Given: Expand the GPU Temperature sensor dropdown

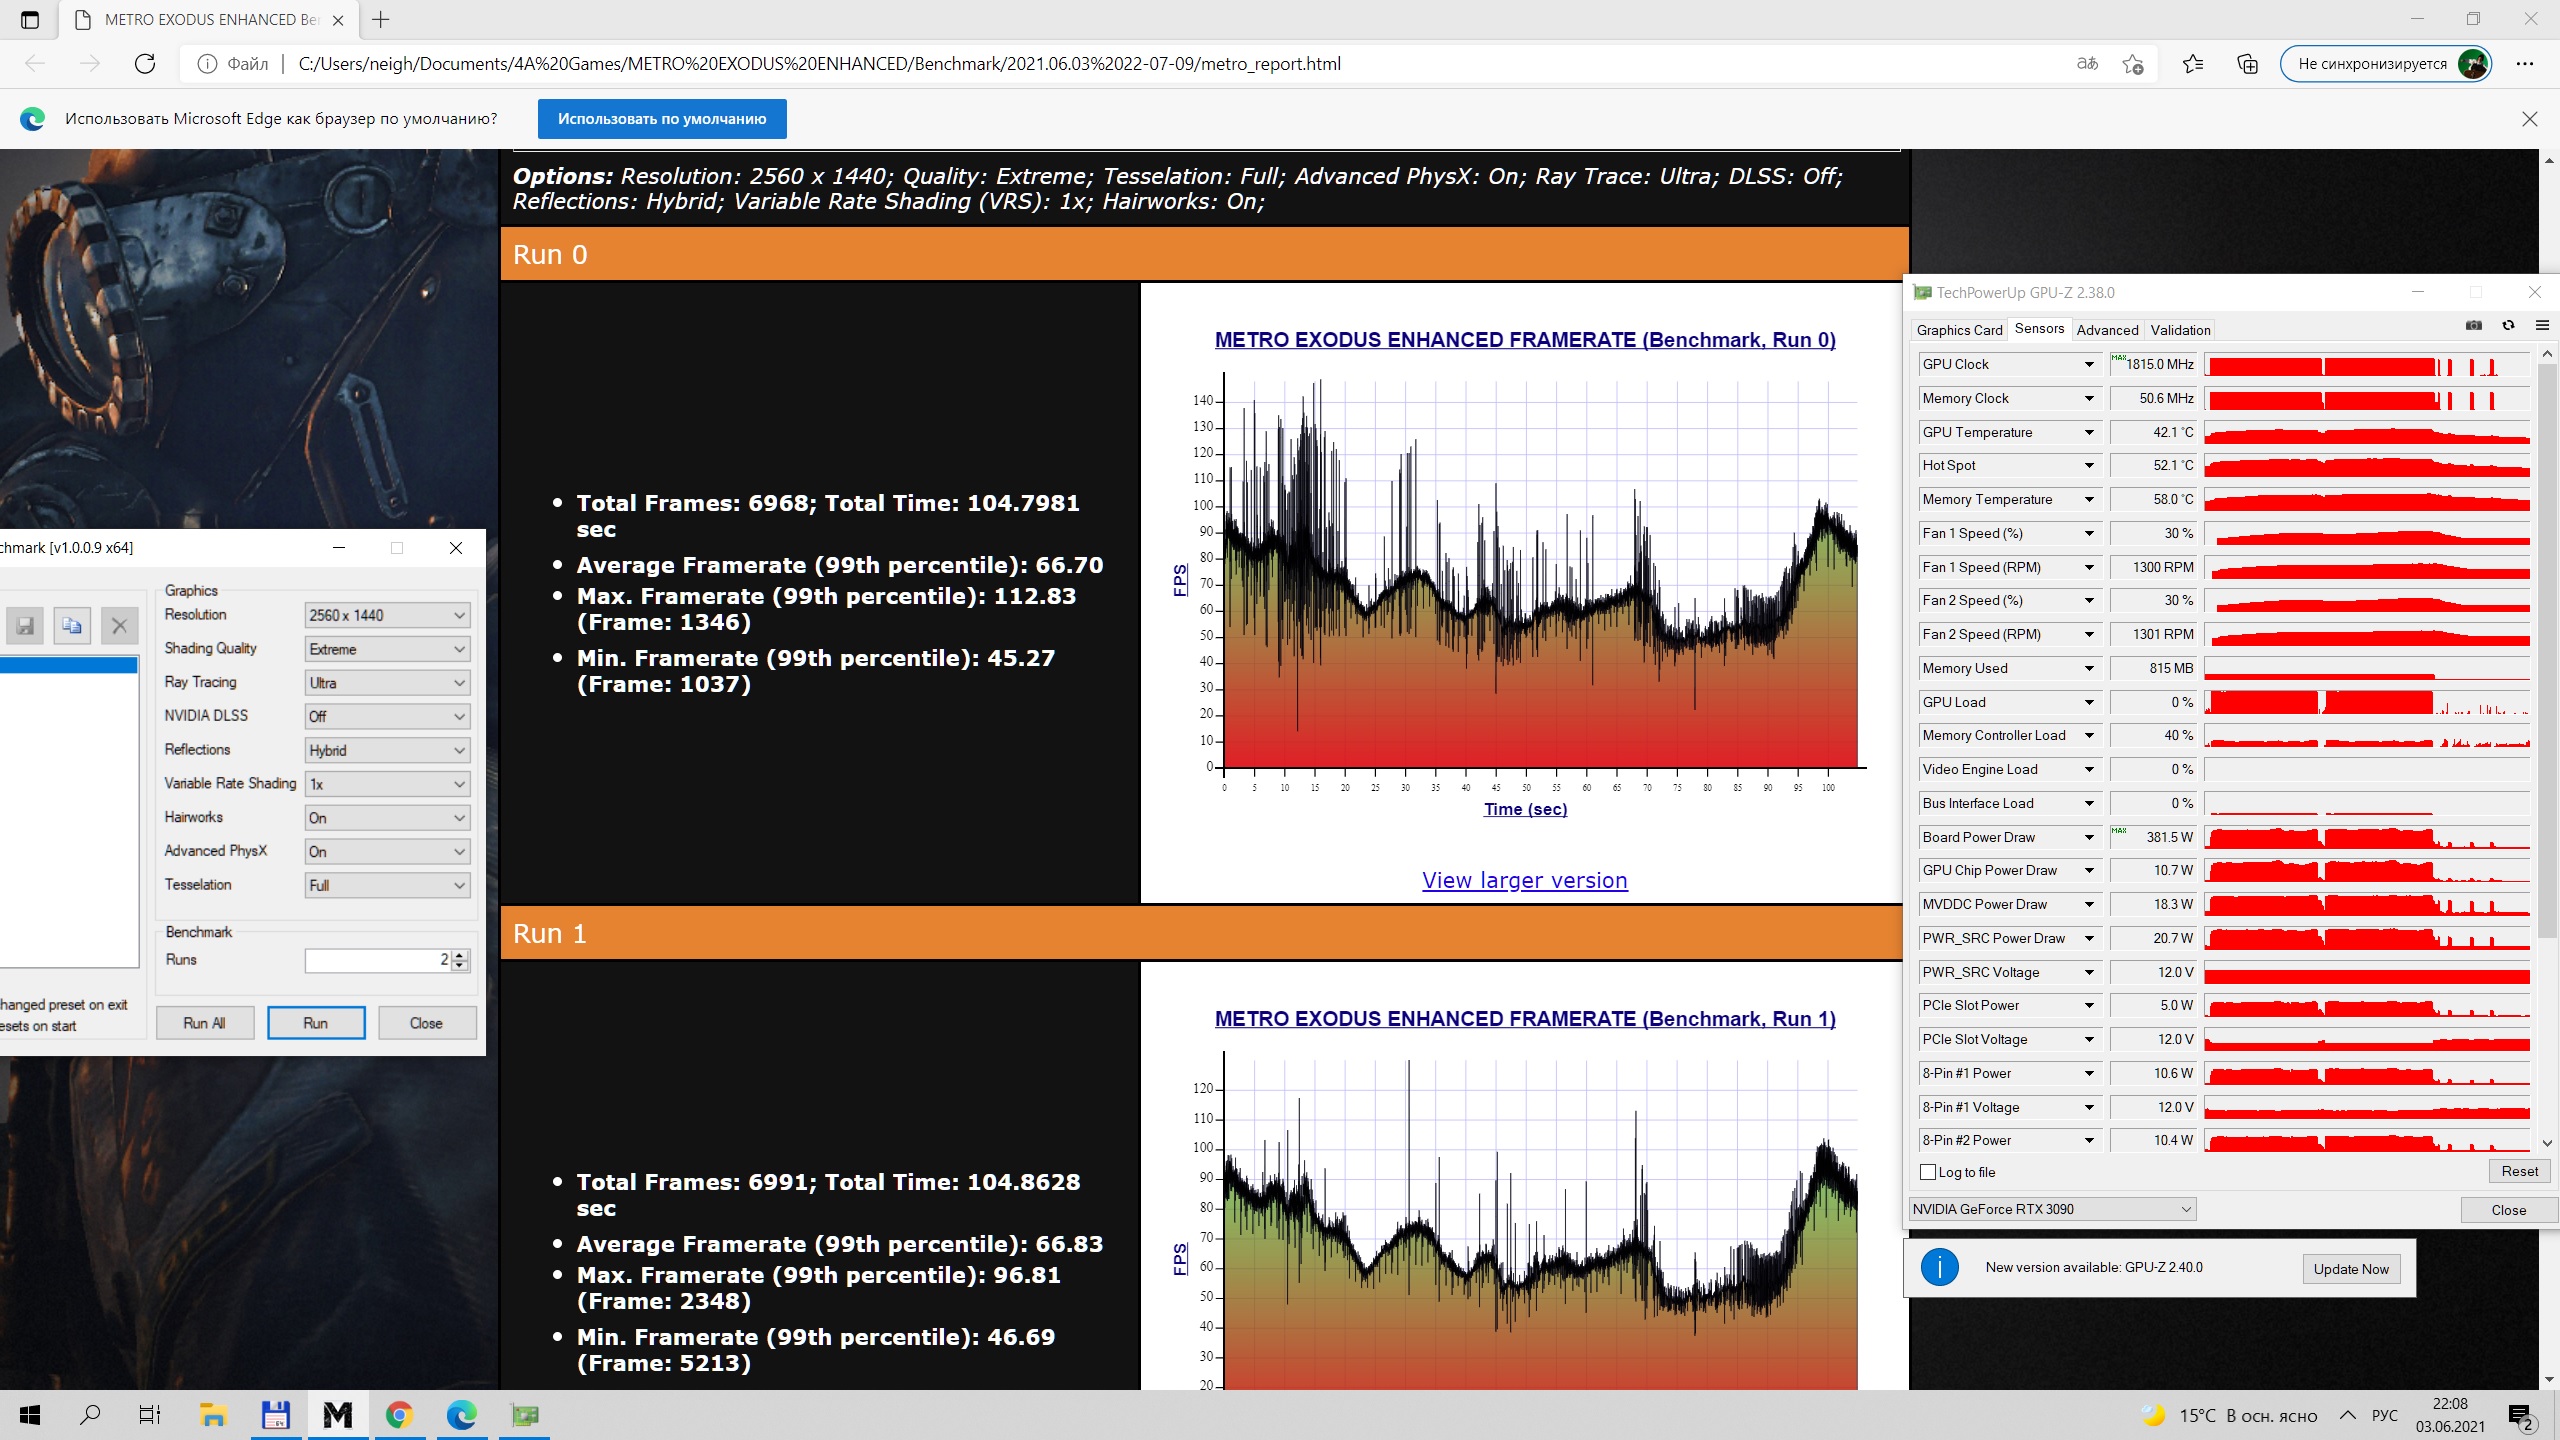Looking at the screenshot, I should click(2089, 432).
